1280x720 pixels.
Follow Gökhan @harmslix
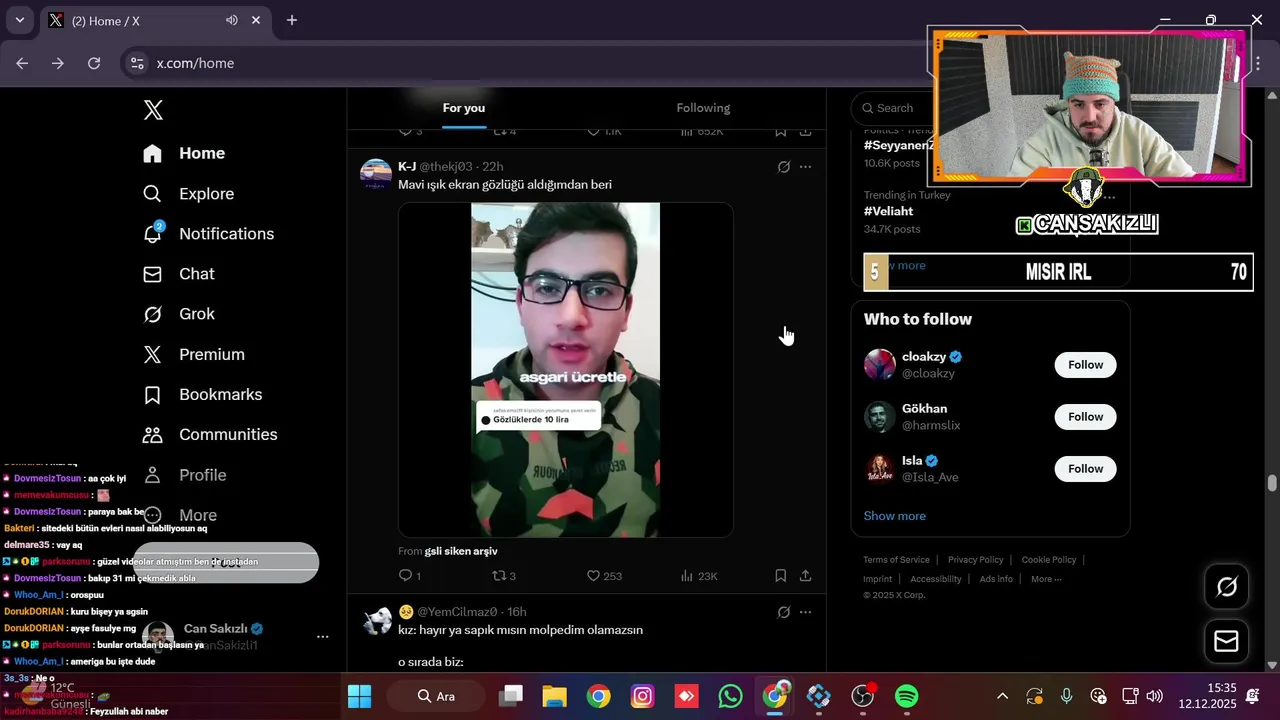1085,417
